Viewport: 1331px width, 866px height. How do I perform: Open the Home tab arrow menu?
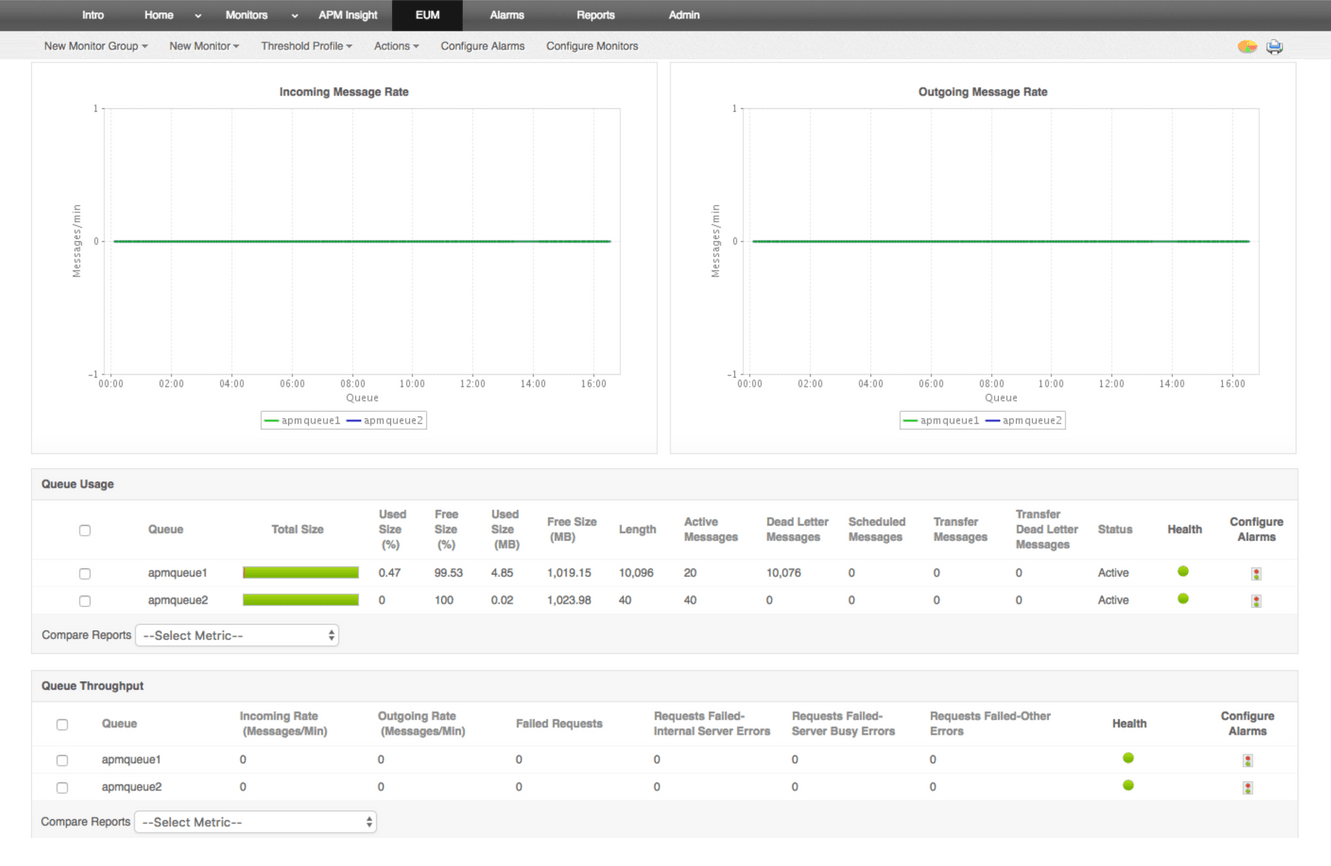pos(198,16)
